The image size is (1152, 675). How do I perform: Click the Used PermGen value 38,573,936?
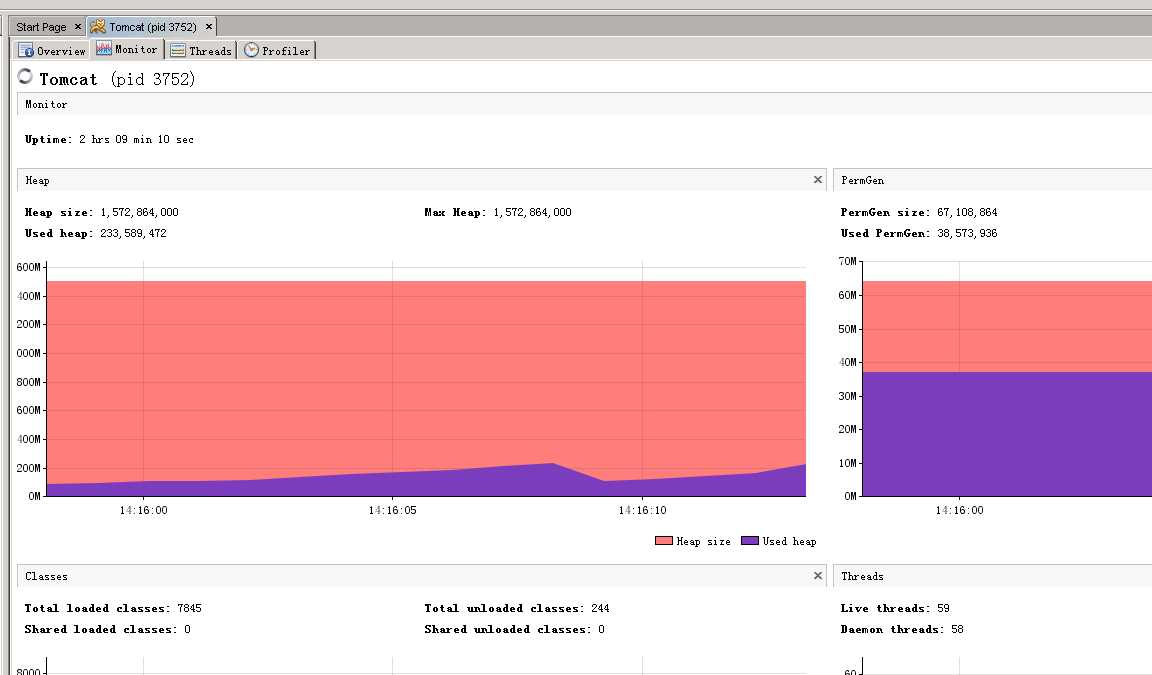[967, 234]
